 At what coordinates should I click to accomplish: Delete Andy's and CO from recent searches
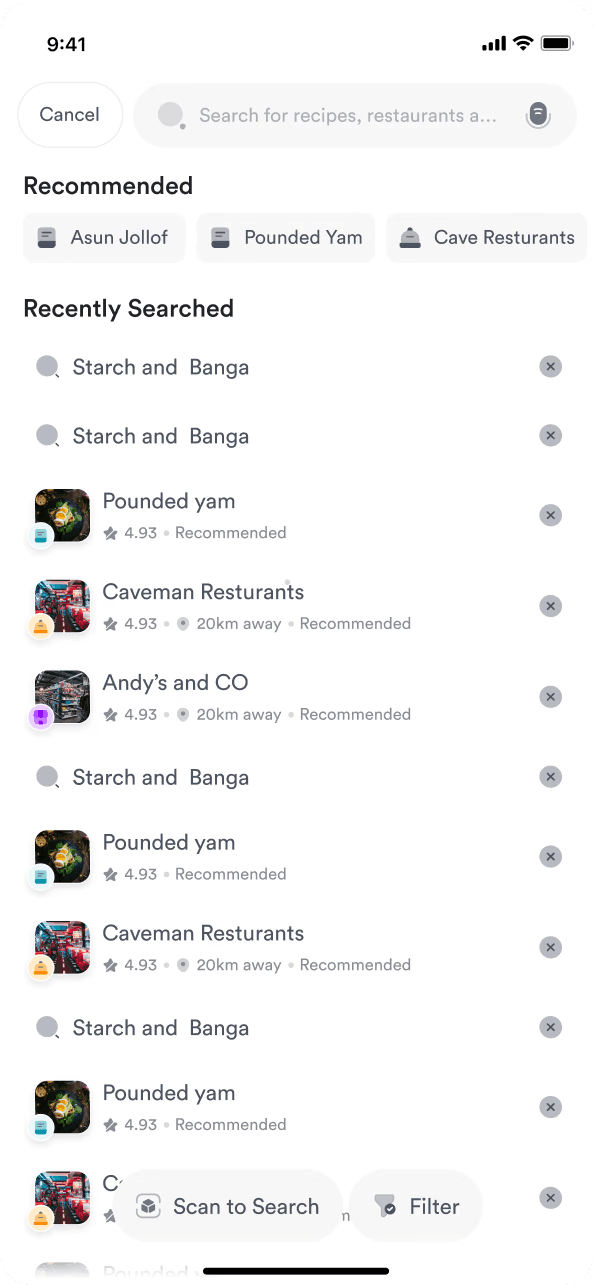pyautogui.click(x=550, y=697)
